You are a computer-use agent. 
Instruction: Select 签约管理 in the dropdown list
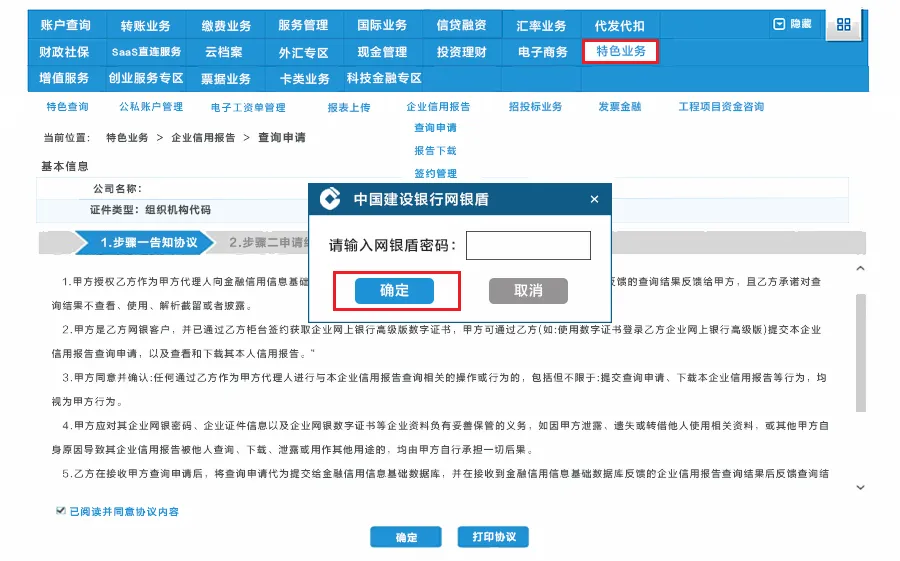[x=436, y=173]
